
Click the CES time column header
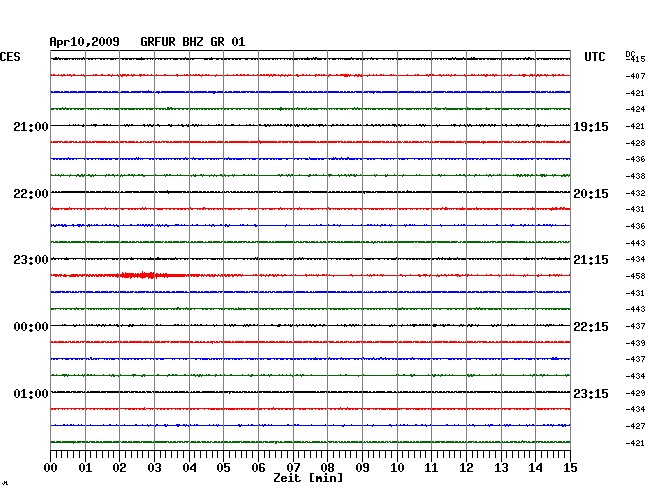coord(10,57)
